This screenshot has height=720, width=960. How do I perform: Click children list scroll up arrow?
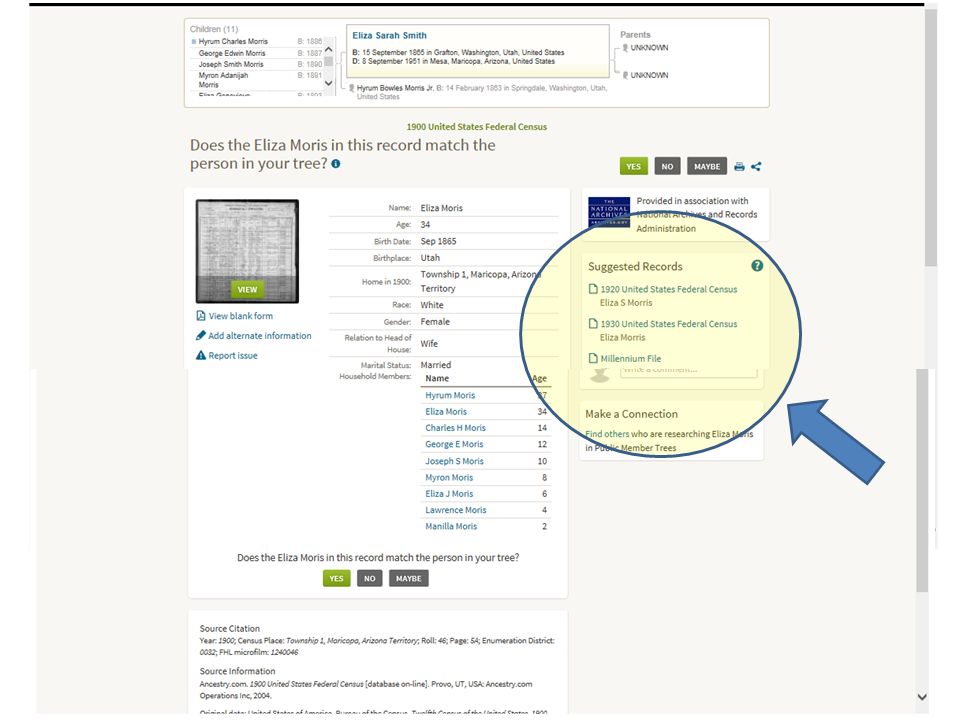tap(329, 49)
